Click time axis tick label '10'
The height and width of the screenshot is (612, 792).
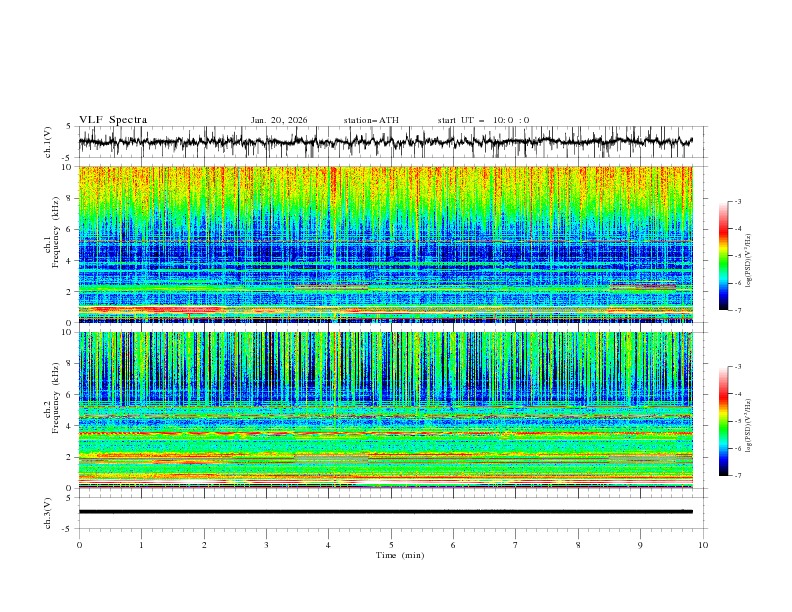[703, 545]
